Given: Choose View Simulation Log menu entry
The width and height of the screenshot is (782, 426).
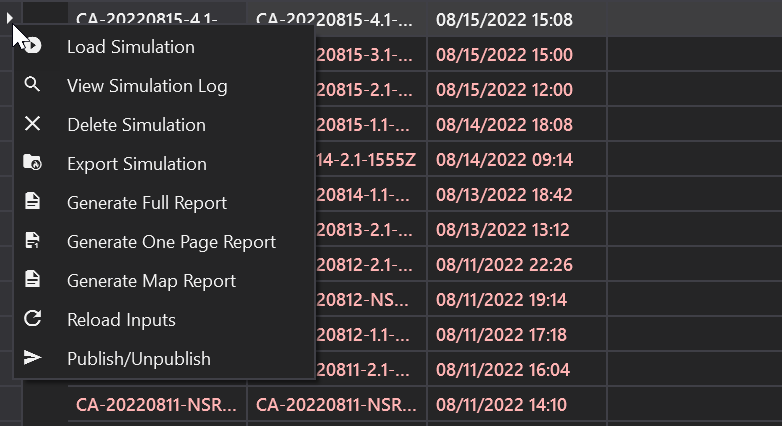Looking at the screenshot, I should (147, 86).
